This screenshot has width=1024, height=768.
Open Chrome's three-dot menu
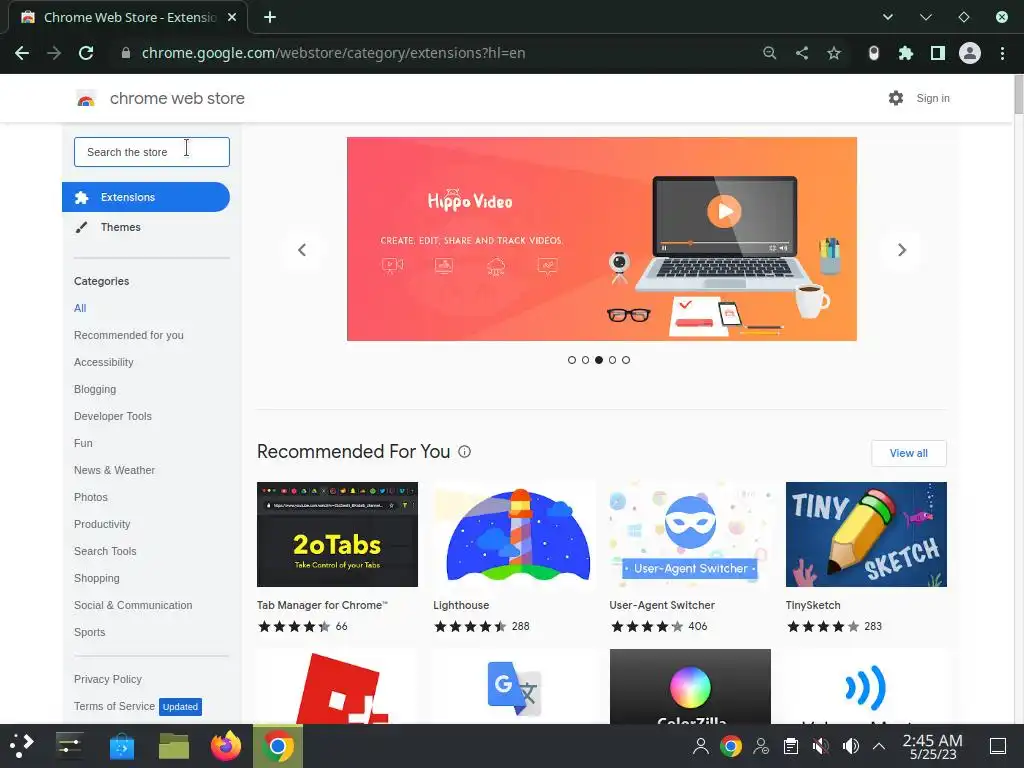coord(1002,53)
